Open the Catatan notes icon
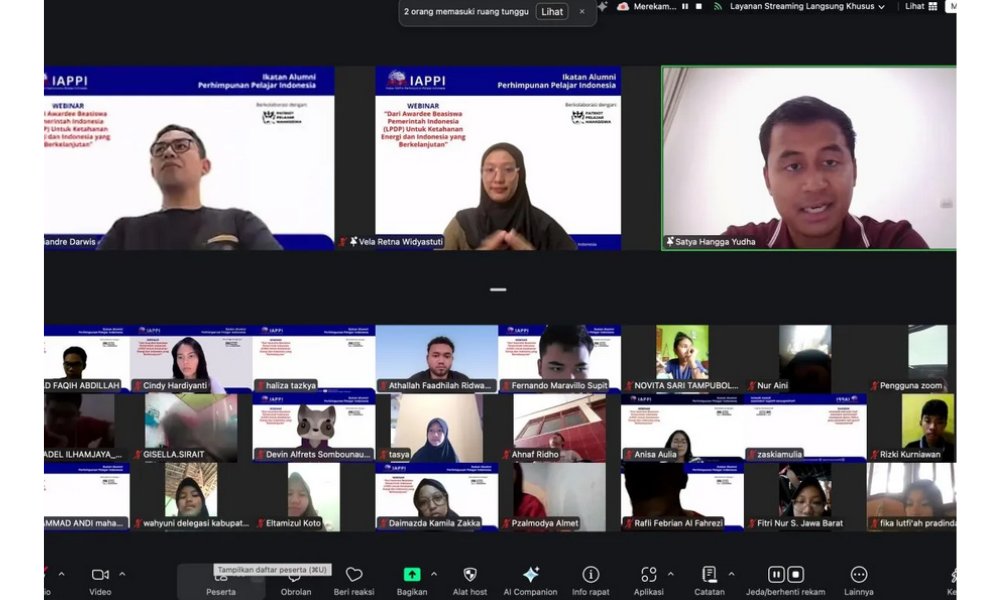 tap(709, 575)
